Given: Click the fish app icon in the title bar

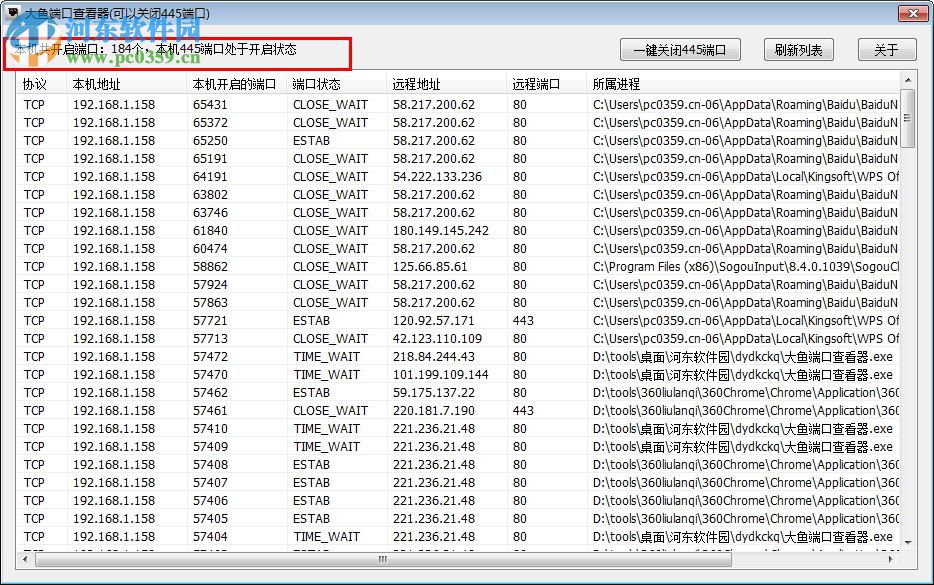Looking at the screenshot, I should (11, 12).
